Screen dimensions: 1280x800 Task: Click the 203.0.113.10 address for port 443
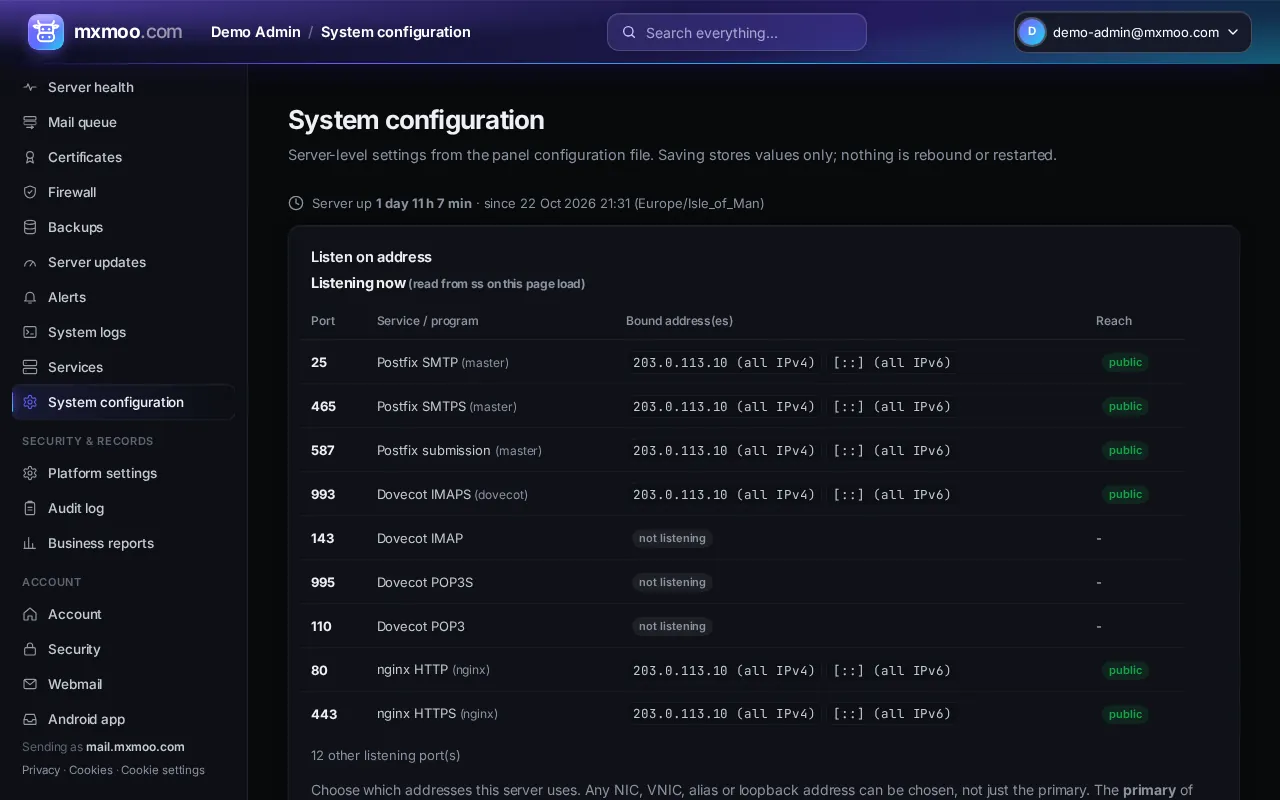click(x=724, y=714)
